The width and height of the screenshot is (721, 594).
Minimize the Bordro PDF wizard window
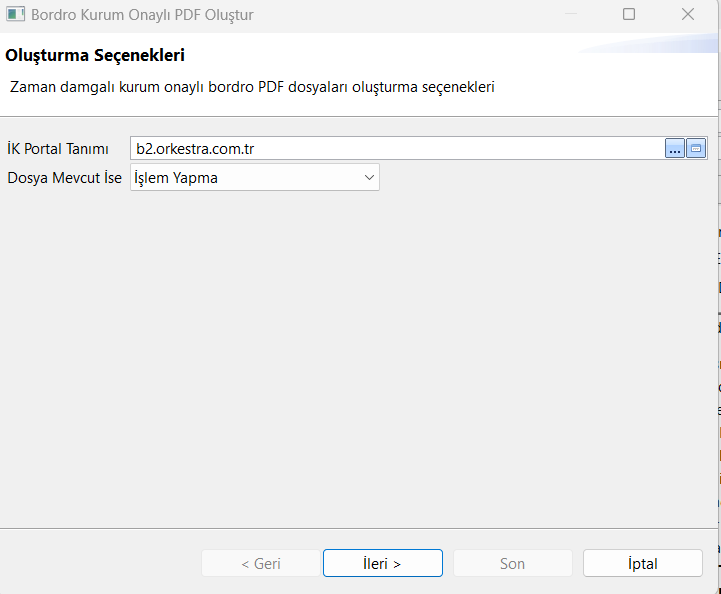point(570,15)
